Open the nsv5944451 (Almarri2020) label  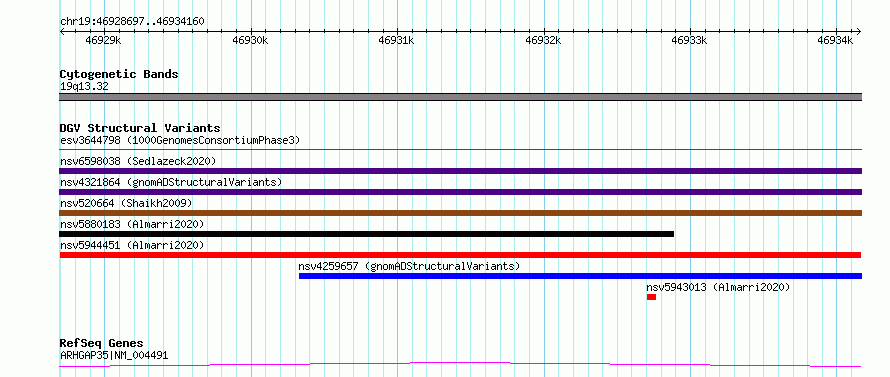tap(132, 245)
